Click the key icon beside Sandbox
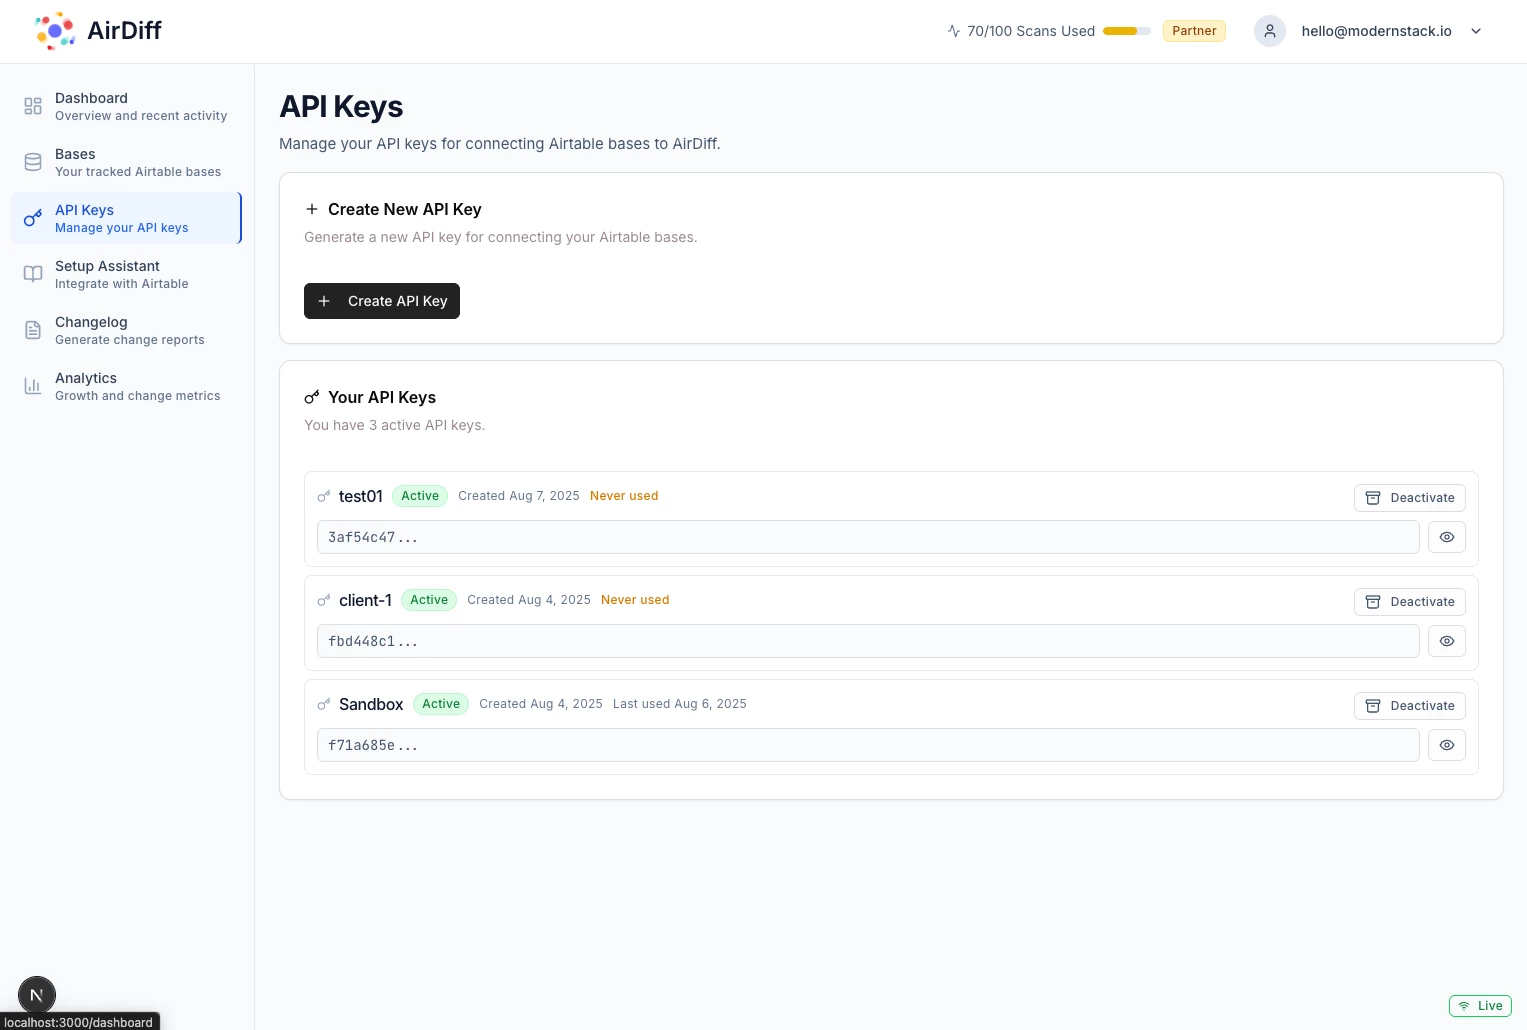 [x=324, y=704]
